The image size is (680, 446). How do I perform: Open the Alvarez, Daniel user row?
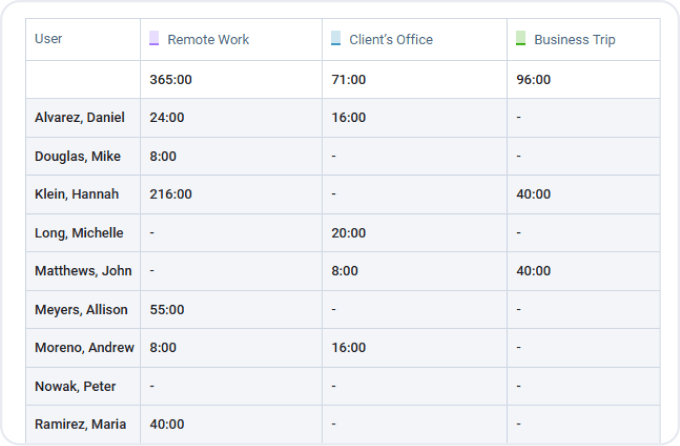[79, 117]
